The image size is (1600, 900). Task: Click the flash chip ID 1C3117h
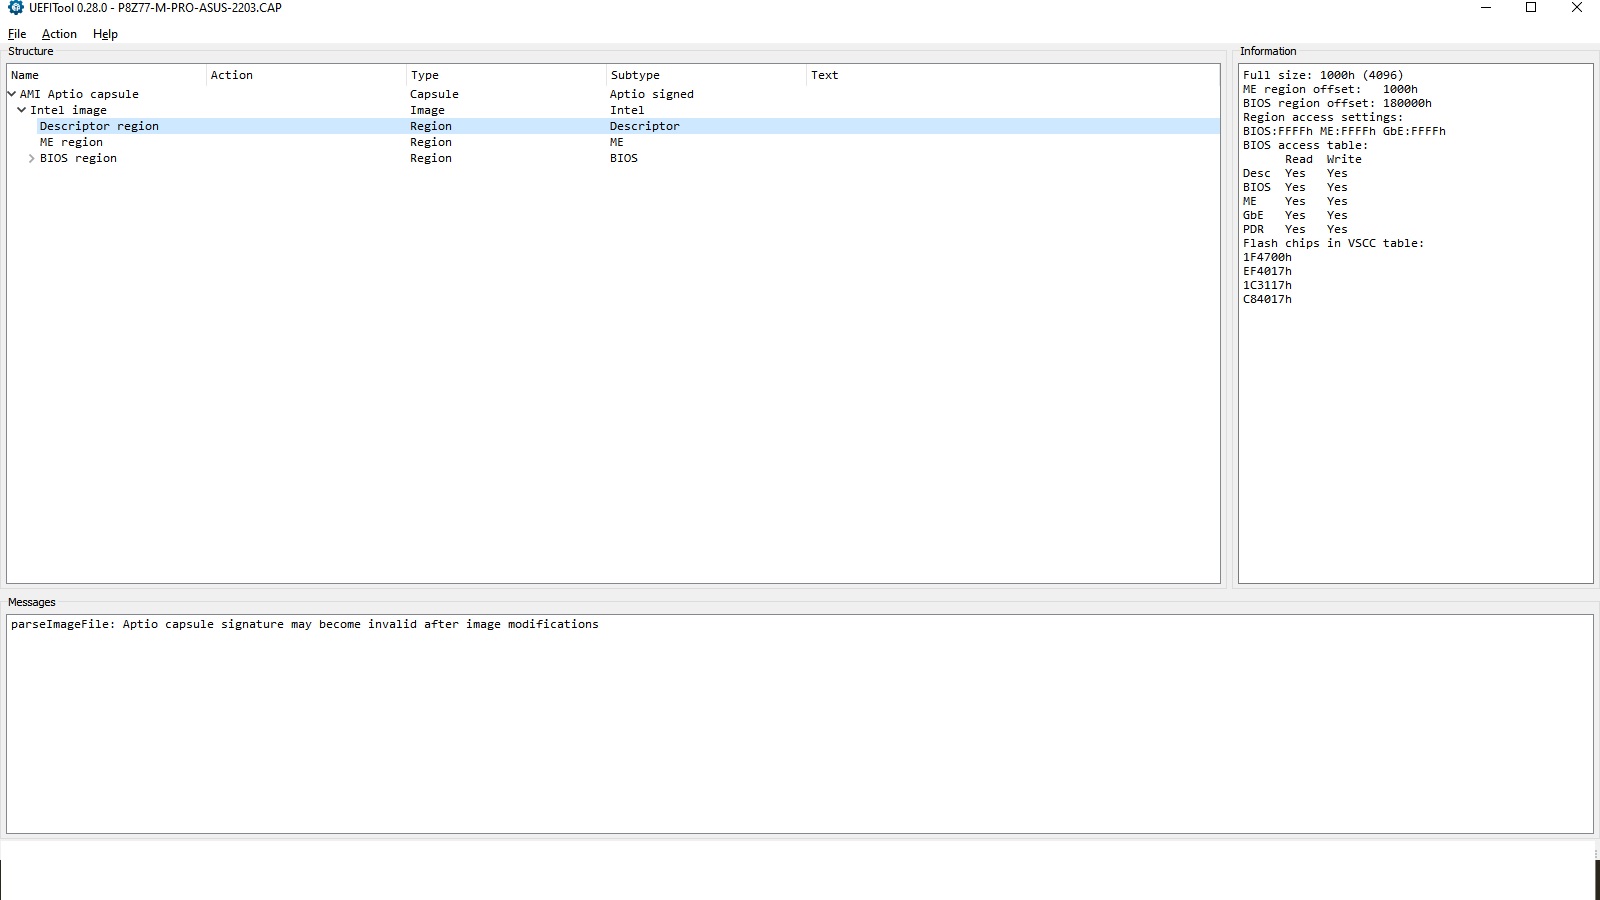[1267, 285]
